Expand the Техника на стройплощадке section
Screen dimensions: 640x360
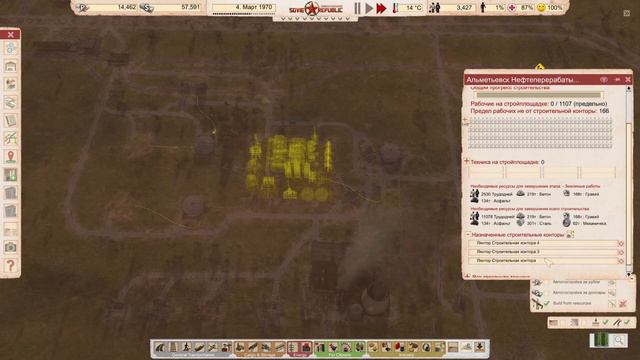tap(467, 161)
